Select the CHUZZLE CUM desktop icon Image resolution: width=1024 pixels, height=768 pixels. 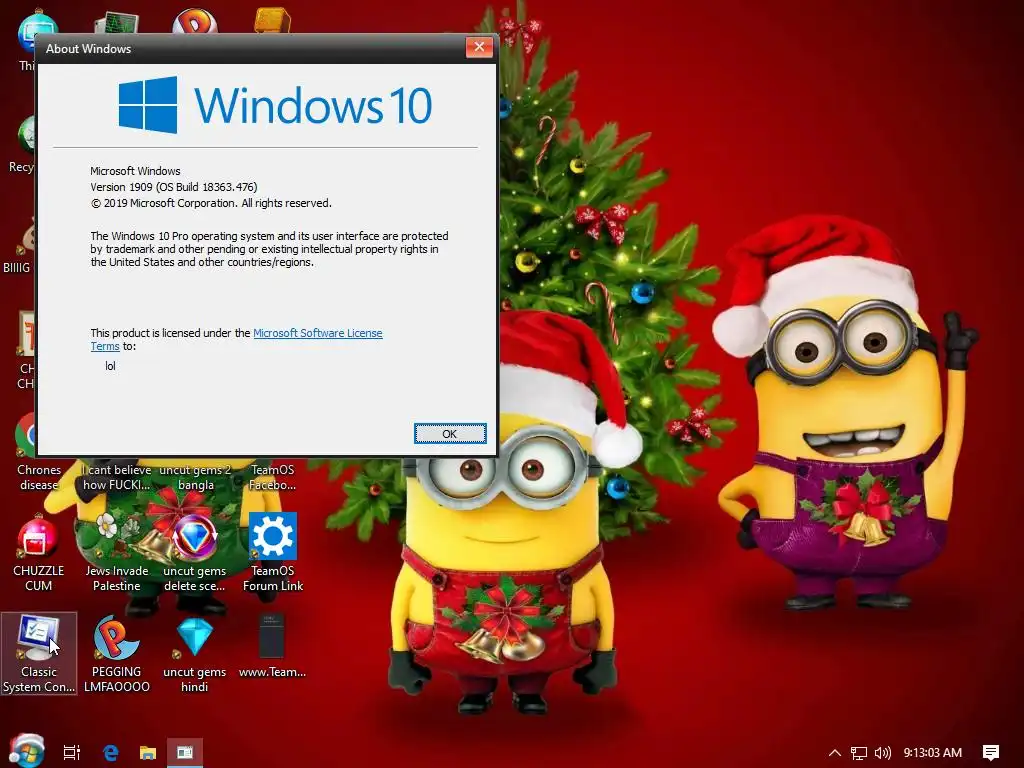(x=39, y=553)
